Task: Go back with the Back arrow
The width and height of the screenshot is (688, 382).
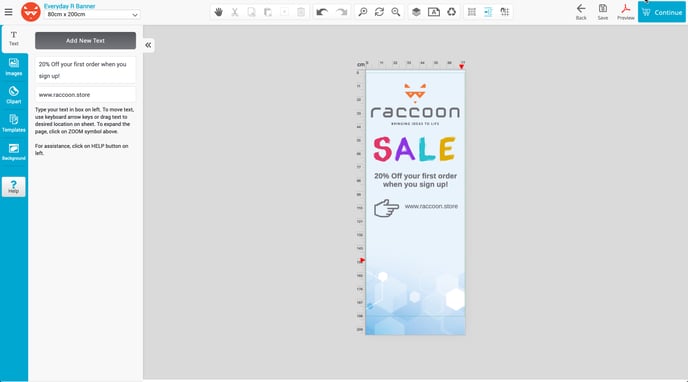Action: pyautogui.click(x=581, y=12)
